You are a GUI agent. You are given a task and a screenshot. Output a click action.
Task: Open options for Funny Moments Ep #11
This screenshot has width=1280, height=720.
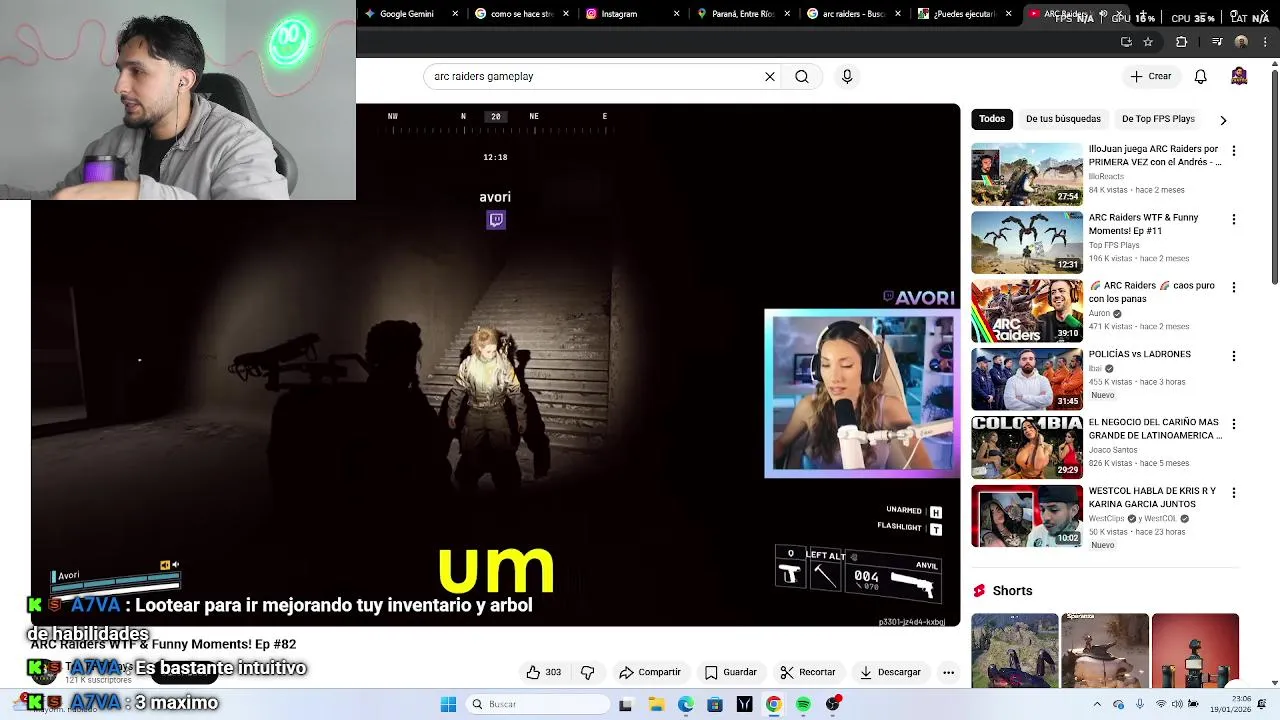point(1234,219)
